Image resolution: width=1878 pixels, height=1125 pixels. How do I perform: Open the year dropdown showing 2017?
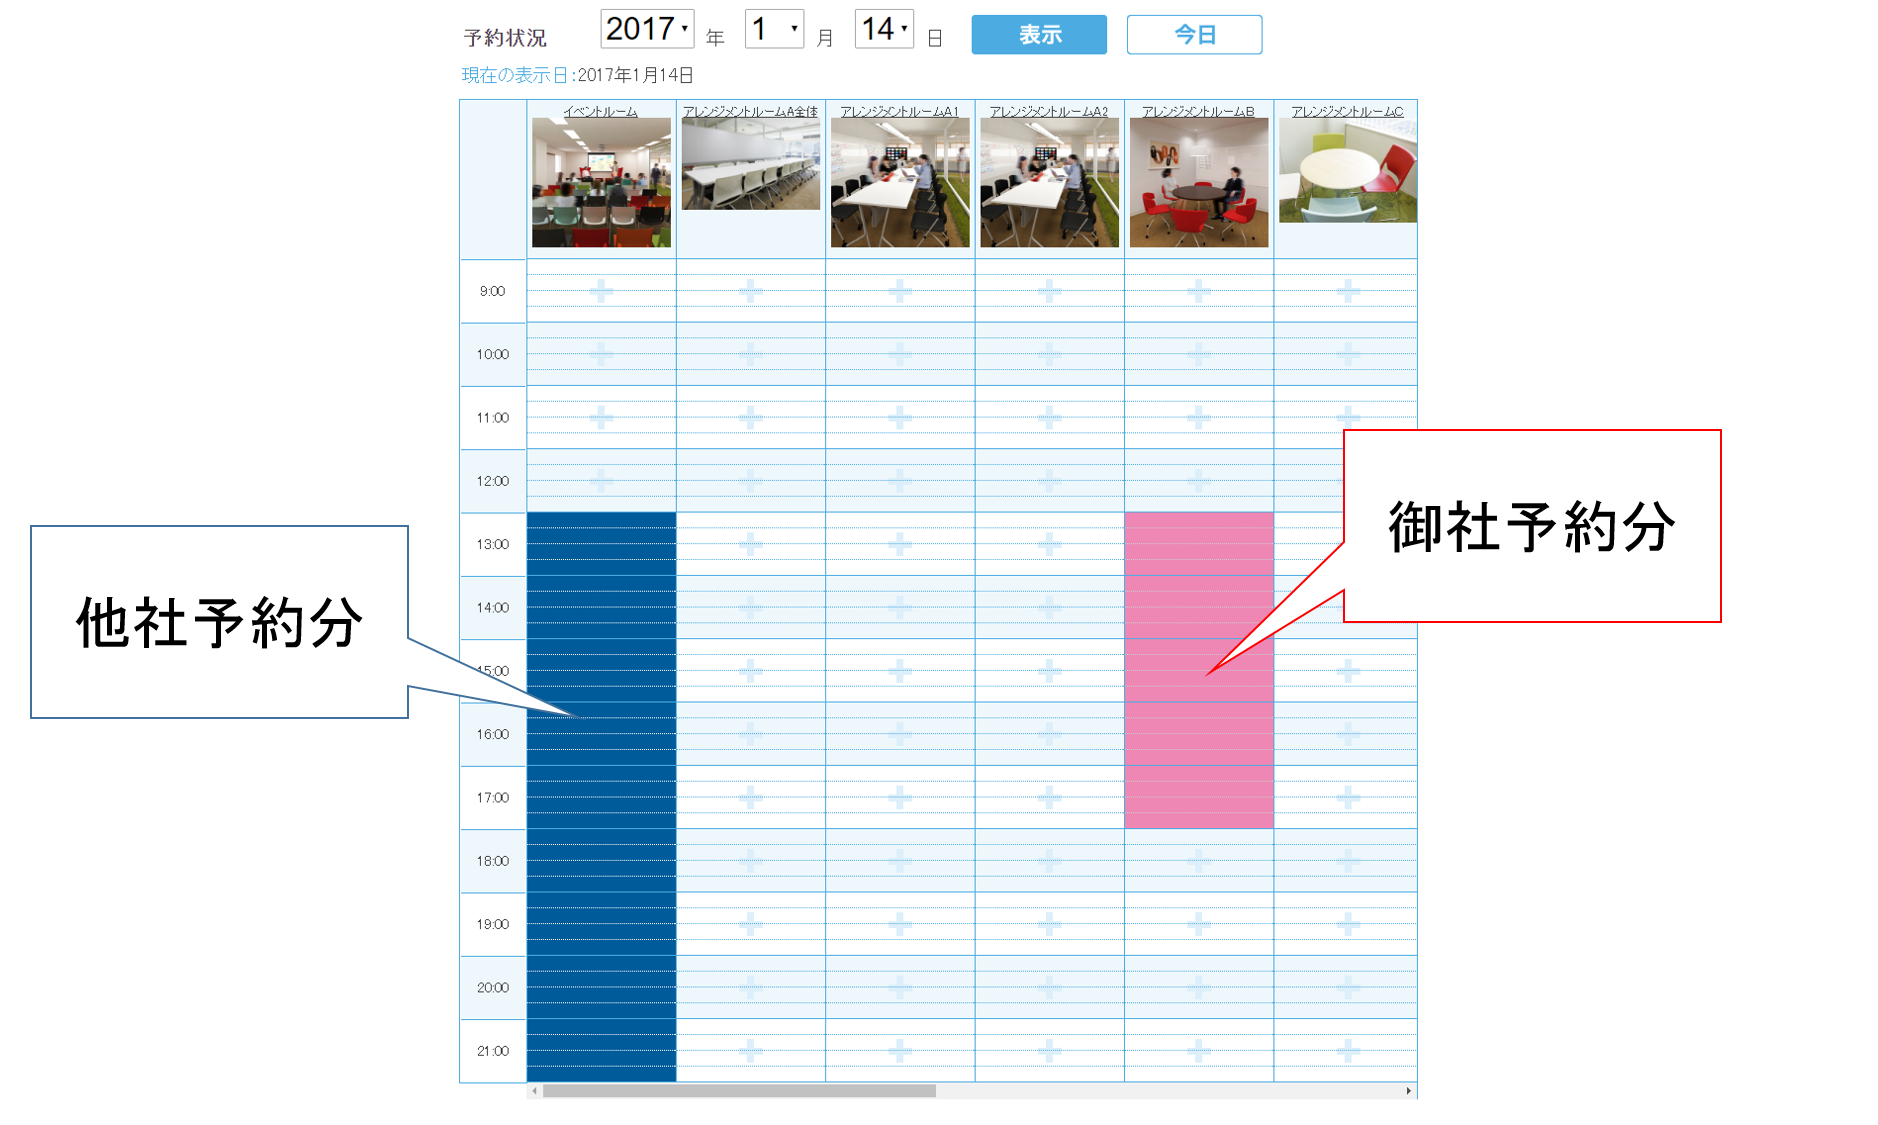(x=647, y=29)
